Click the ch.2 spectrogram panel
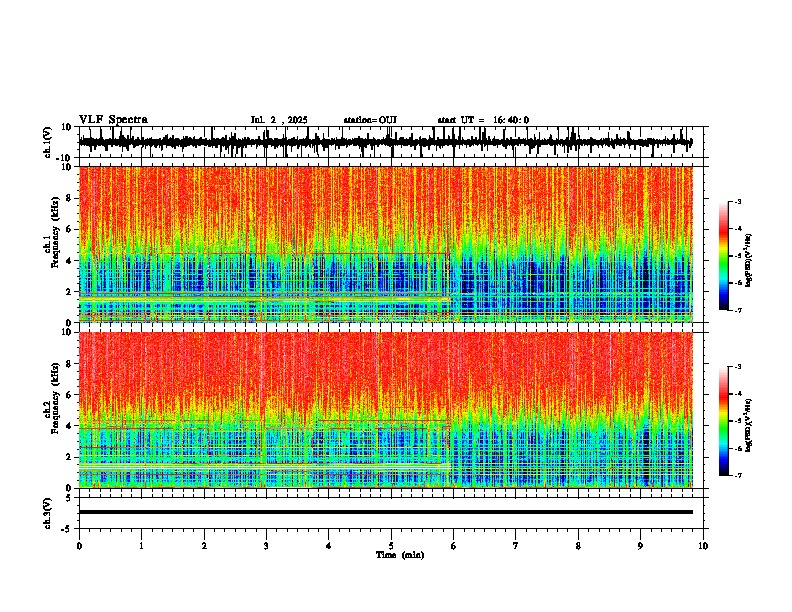Viewport: 792px width, 612px height. tap(385, 410)
